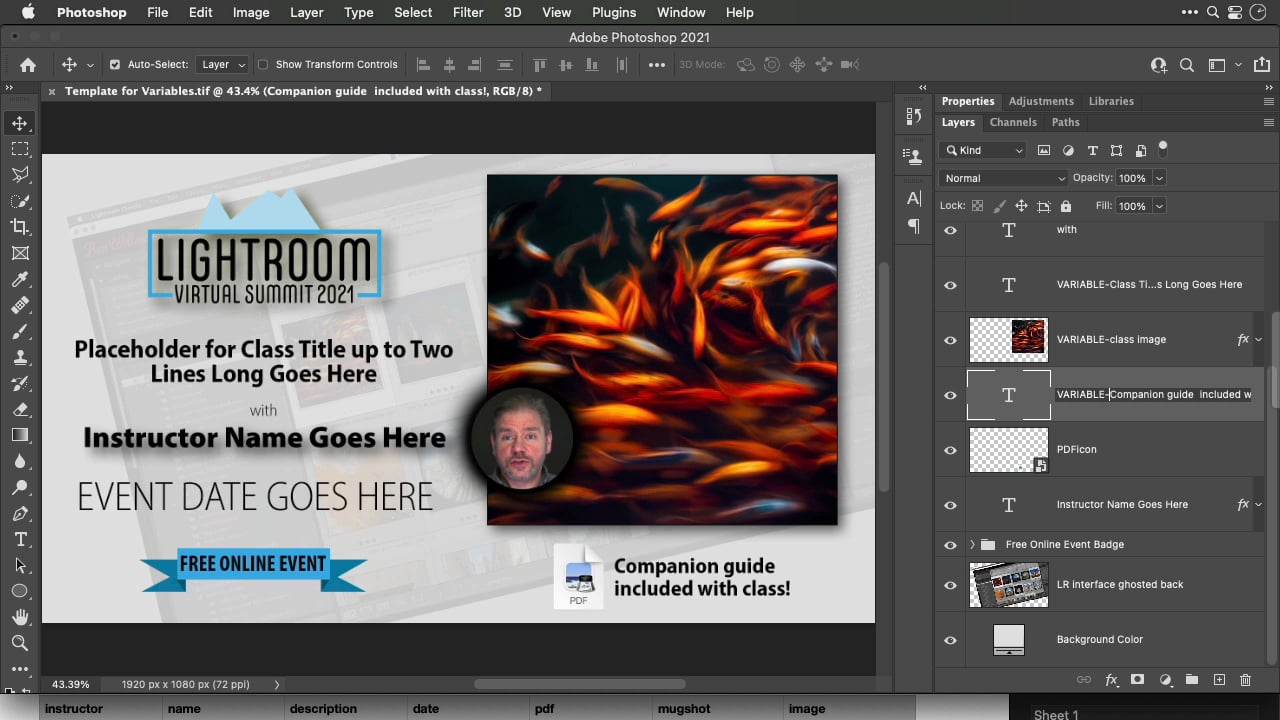Expand Free Online Event Badge group
The height and width of the screenshot is (720, 1280).
pos(972,545)
